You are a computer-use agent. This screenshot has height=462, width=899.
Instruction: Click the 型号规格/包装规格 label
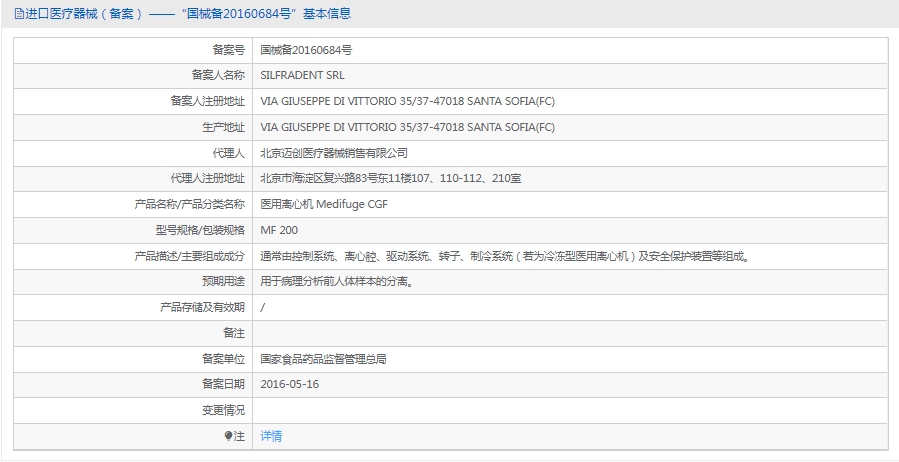point(200,230)
